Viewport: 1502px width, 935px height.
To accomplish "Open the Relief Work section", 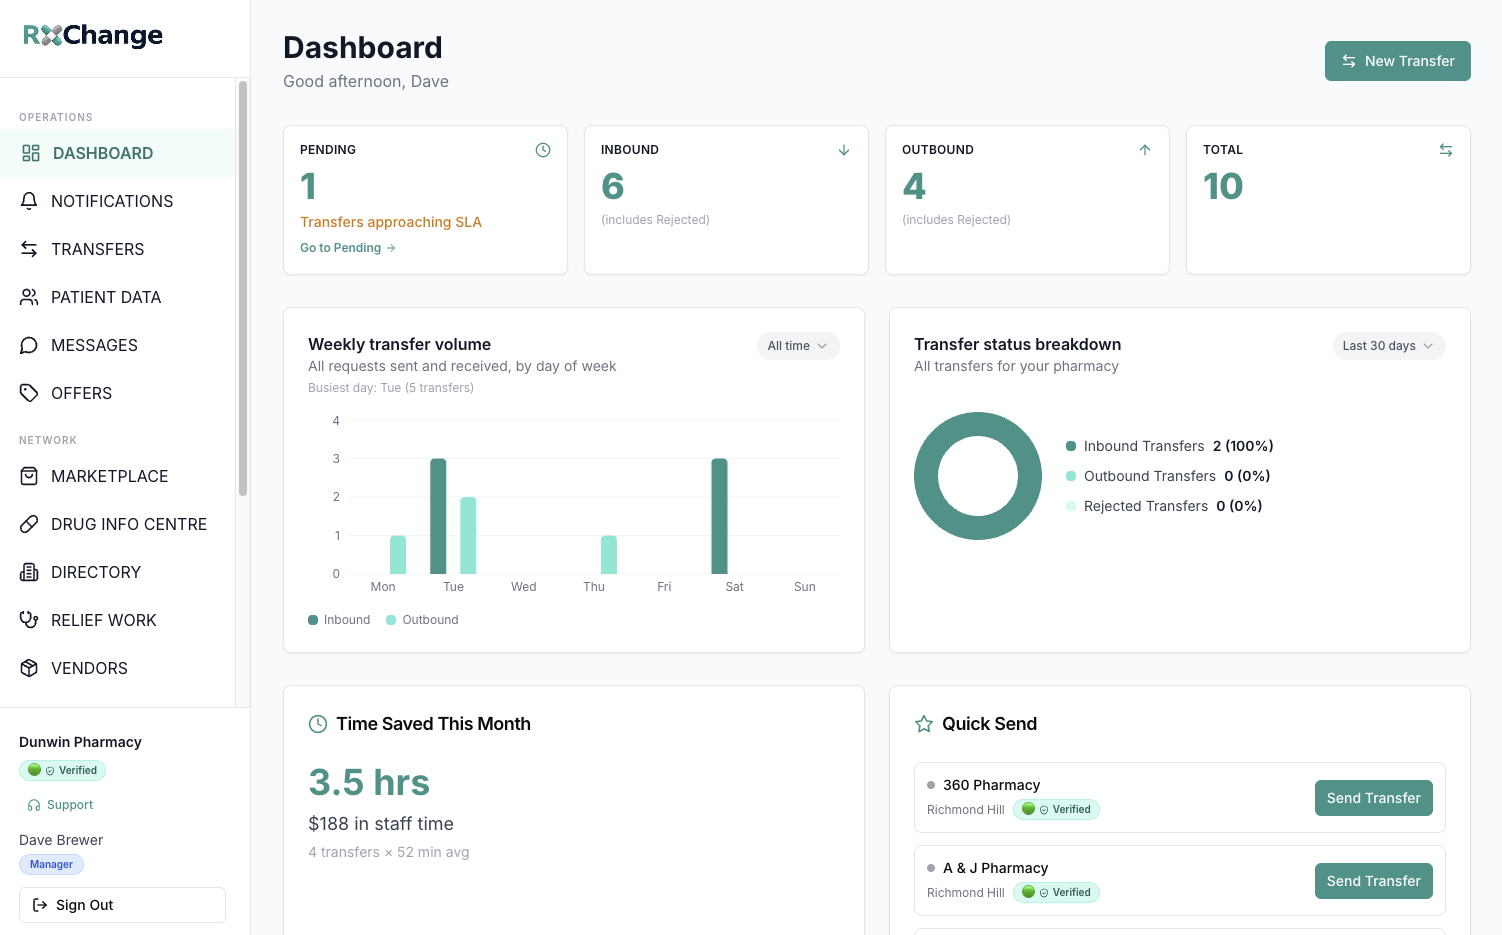I will (x=118, y=620).
